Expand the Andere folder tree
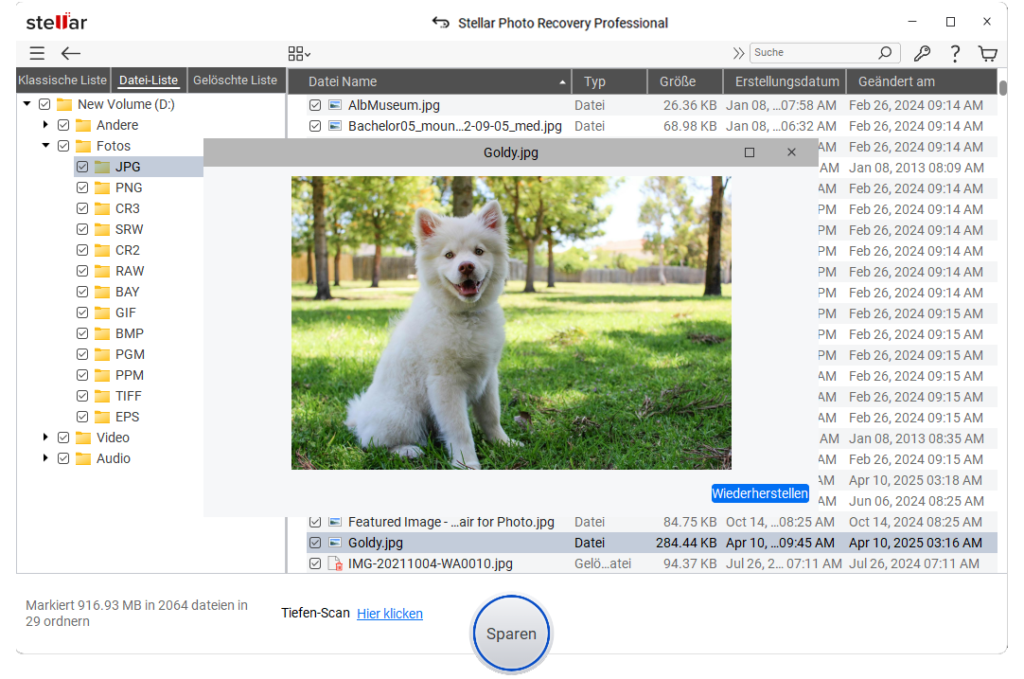Screen dimensions: 1024x679 (45, 124)
